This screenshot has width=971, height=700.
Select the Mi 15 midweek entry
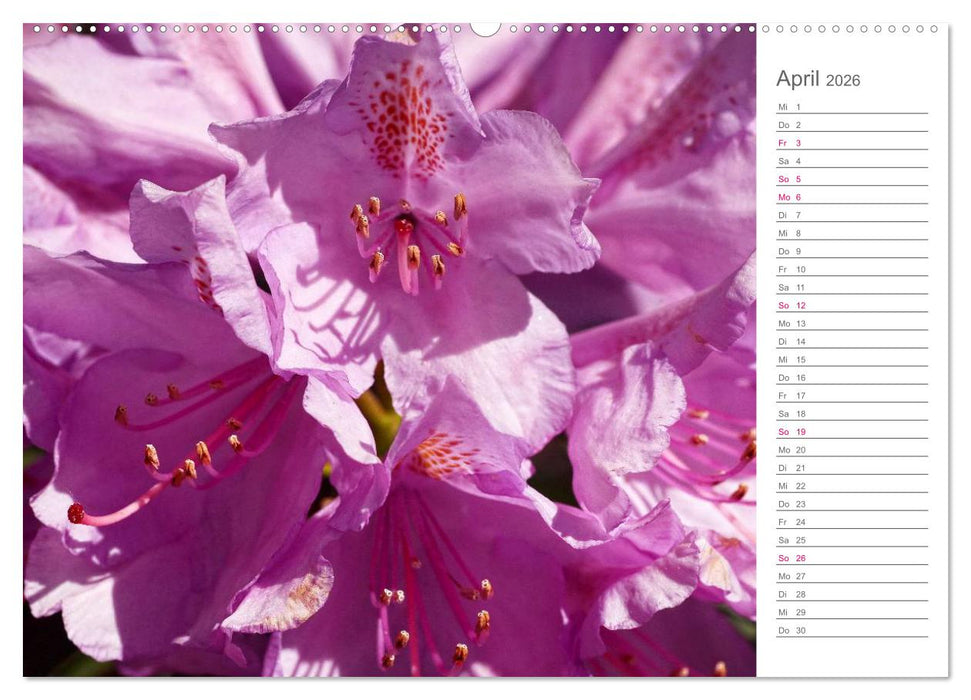click(x=790, y=359)
